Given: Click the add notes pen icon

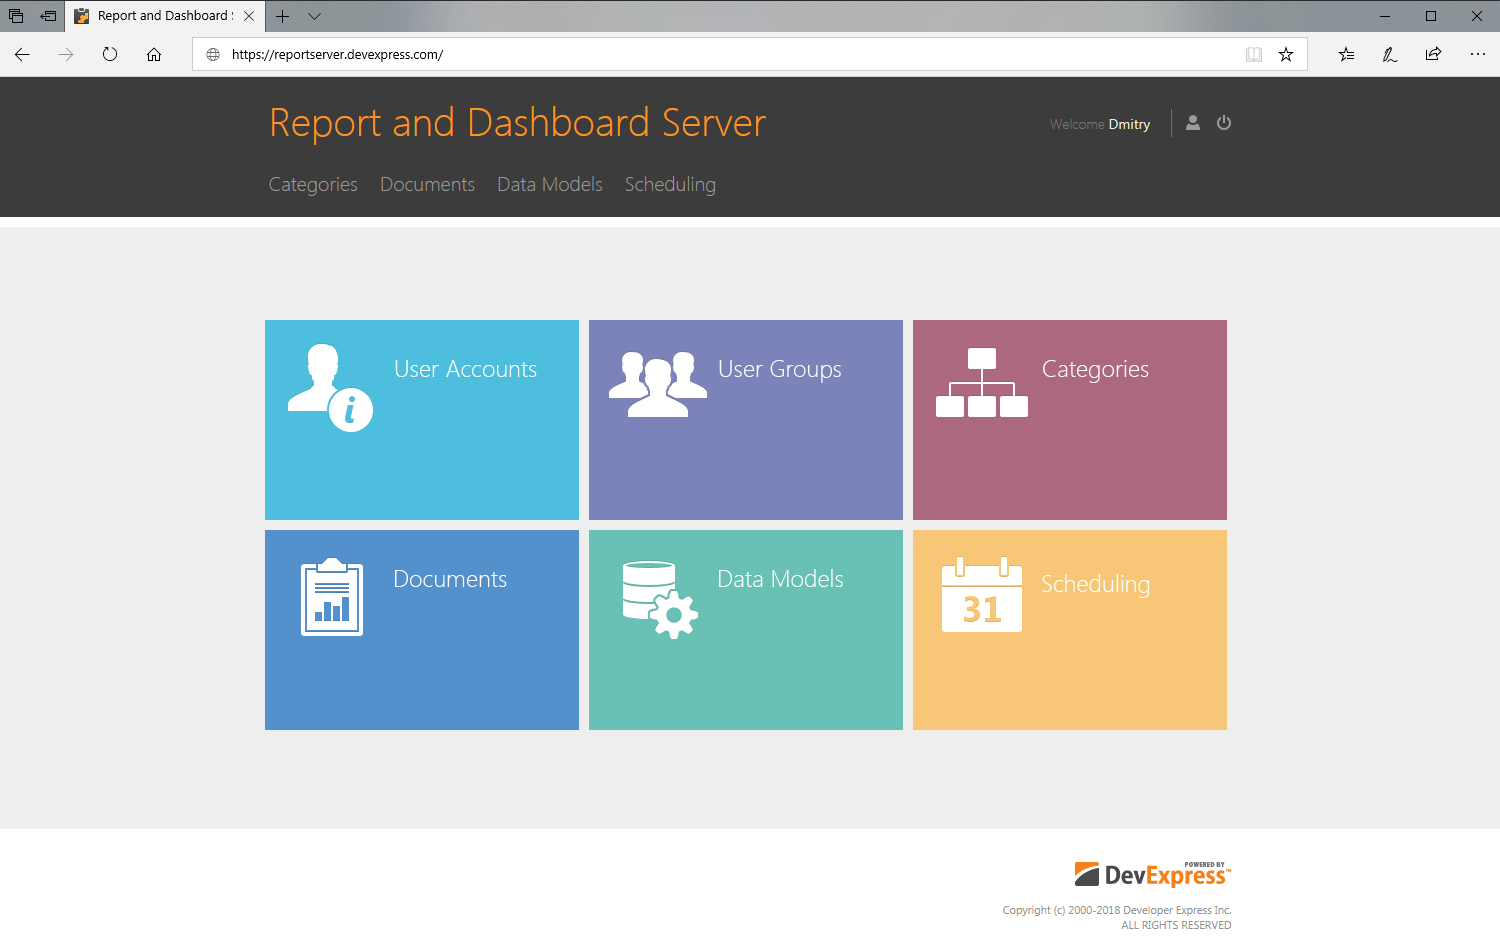Looking at the screenshot, I should [1390, 54].
